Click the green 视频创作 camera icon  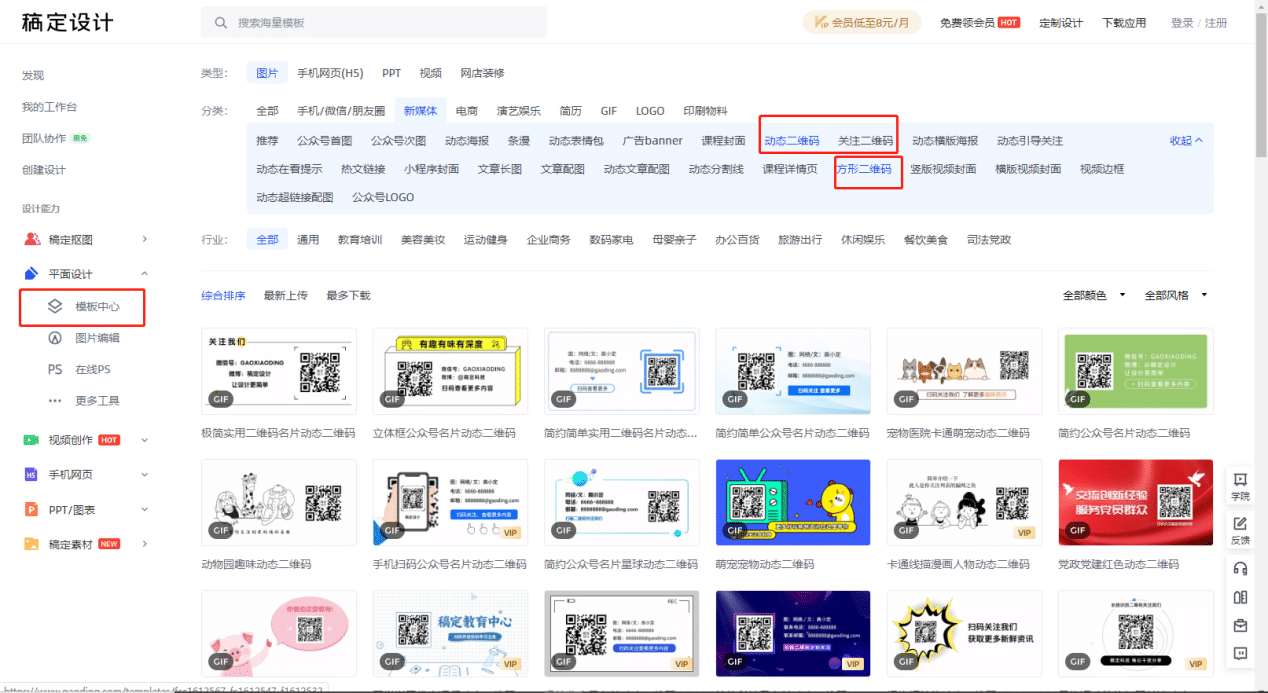pos(31,440)
